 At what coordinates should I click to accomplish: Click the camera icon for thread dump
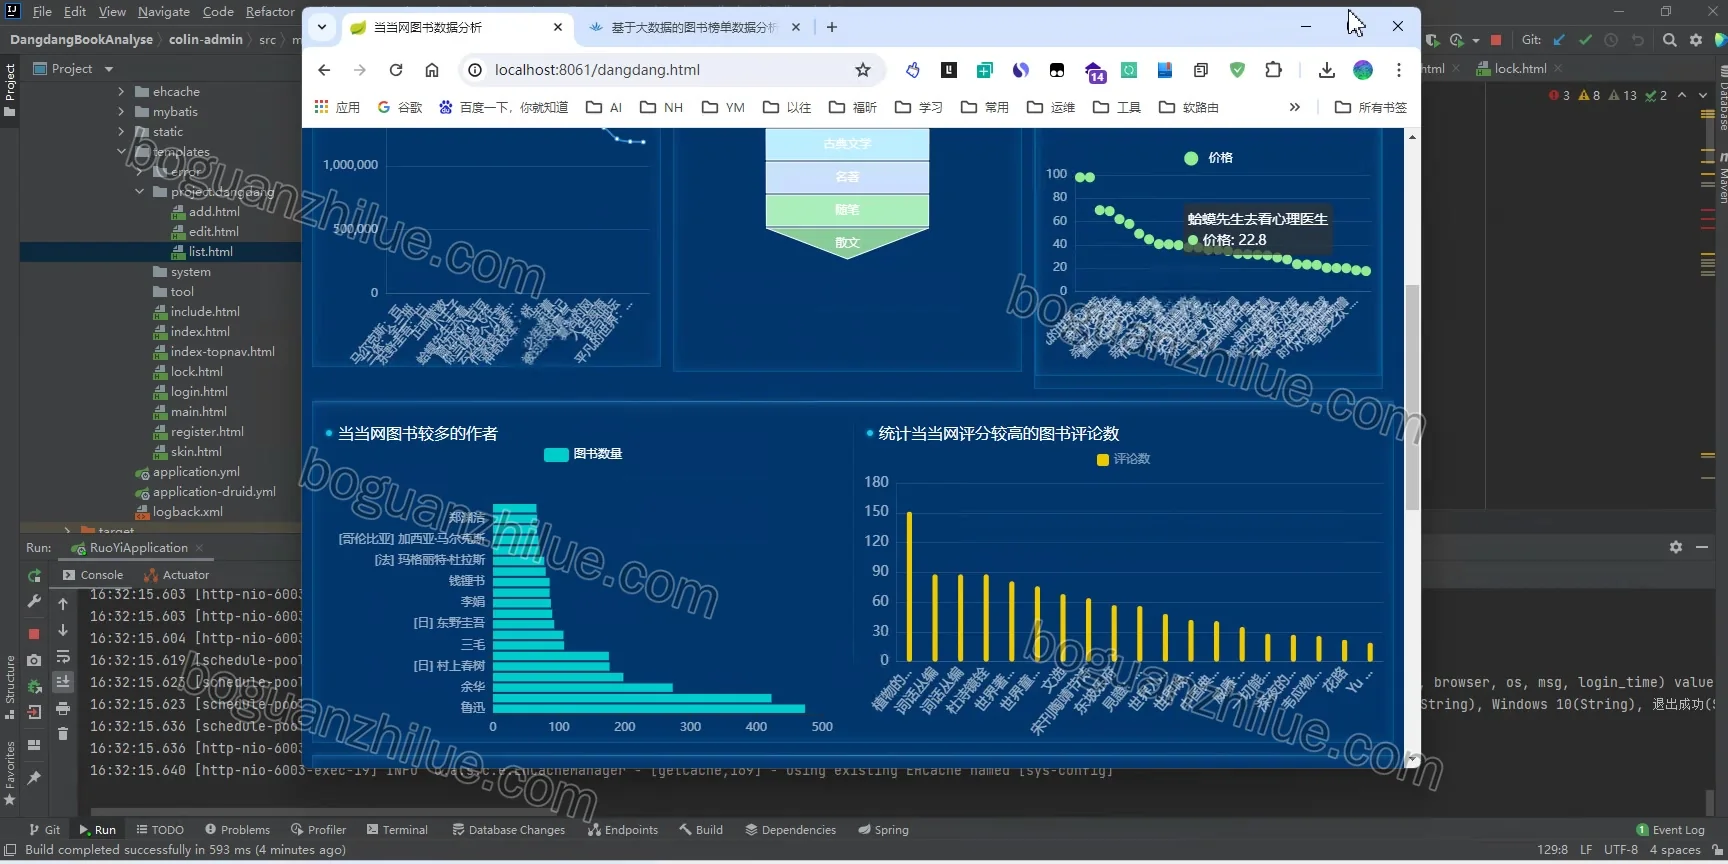(34, 660)
